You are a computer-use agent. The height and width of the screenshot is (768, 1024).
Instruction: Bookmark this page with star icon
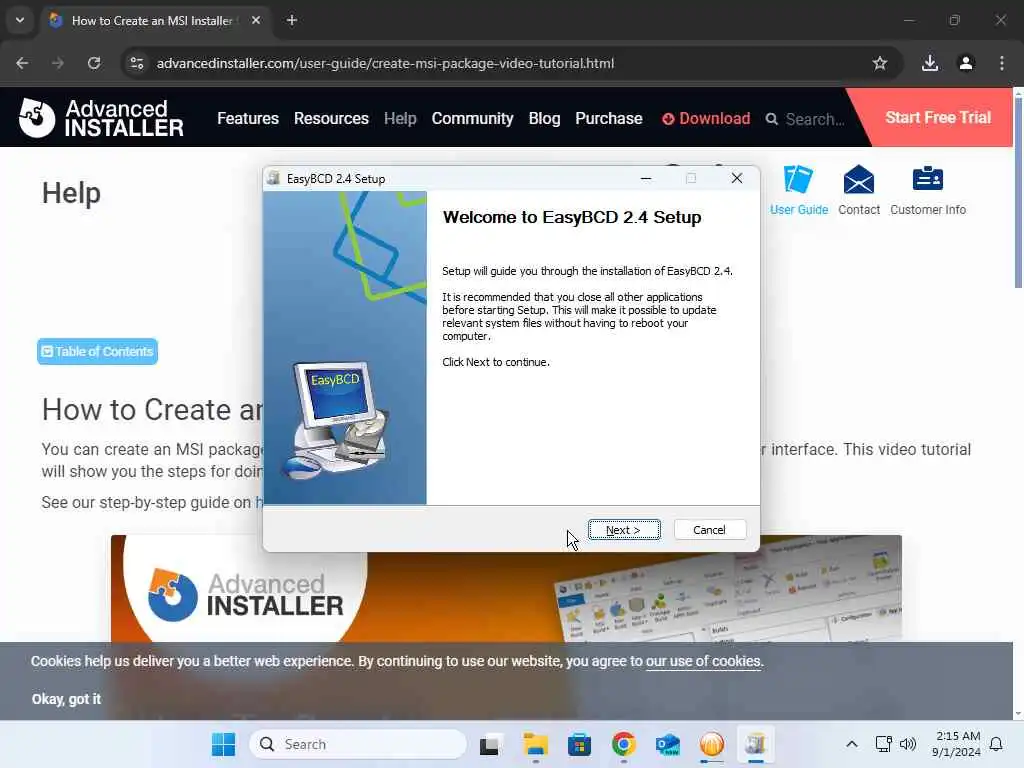click(x=880, y=63)
